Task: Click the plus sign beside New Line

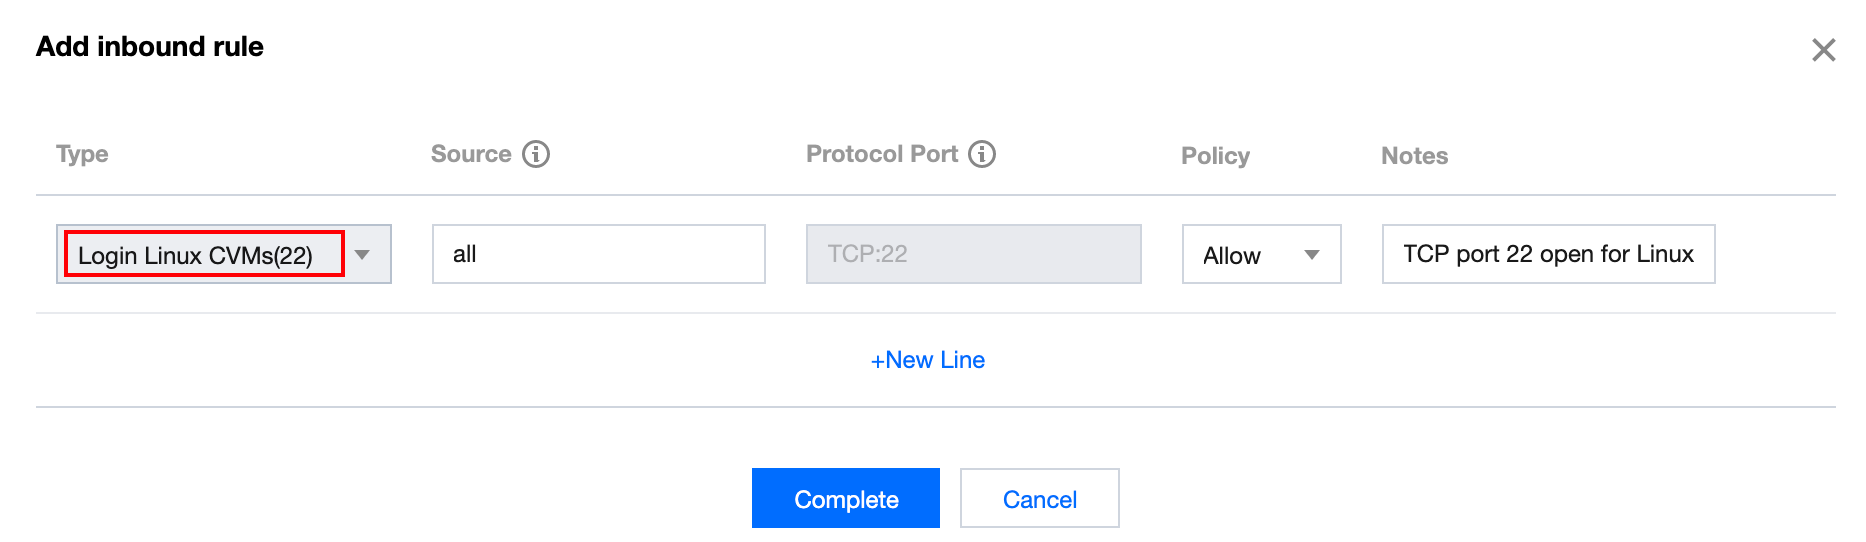Action: click(x=877, y=361)
